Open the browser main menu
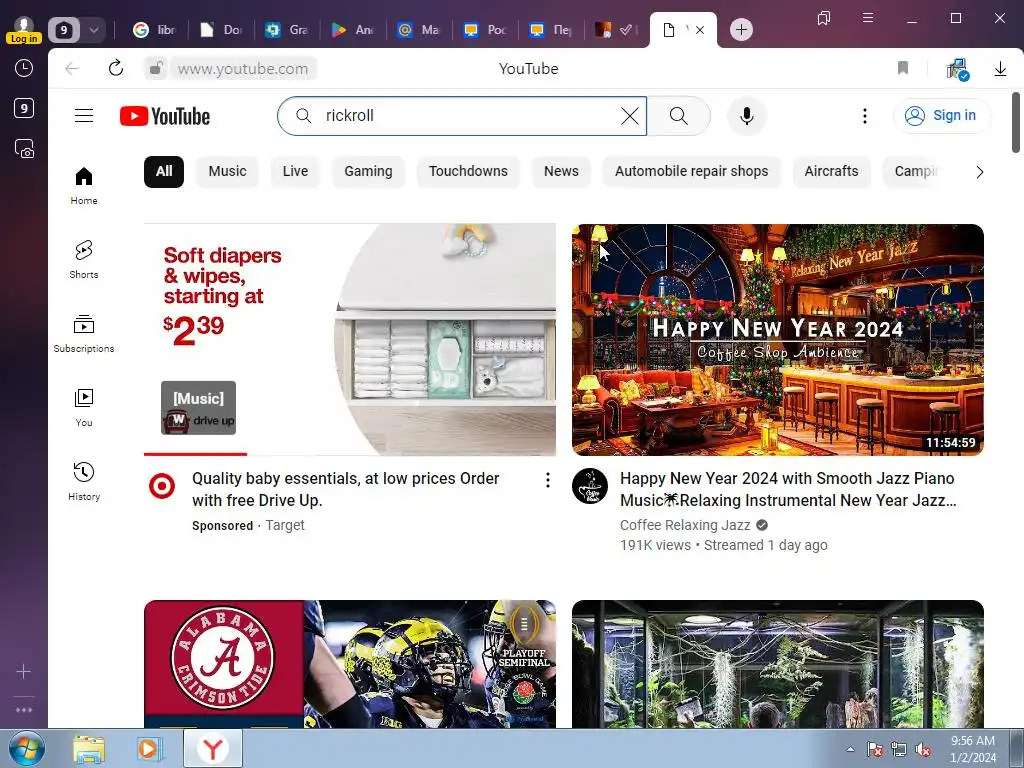Screen dimensions: 1024x768 (867, 18)
